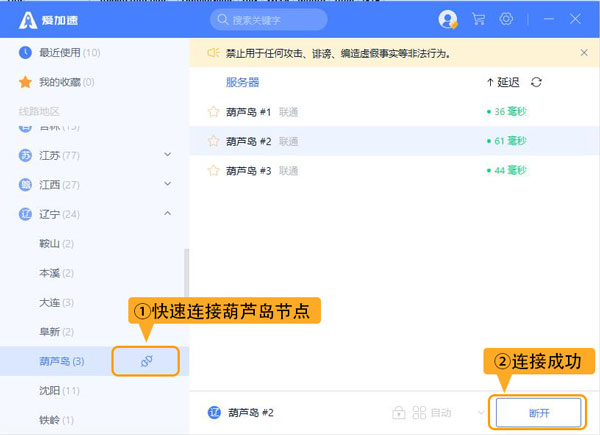The height and width of the screenshot is (435, 600).
Task: Click the 爱加速 logo
Action: [x=48, y=20]
